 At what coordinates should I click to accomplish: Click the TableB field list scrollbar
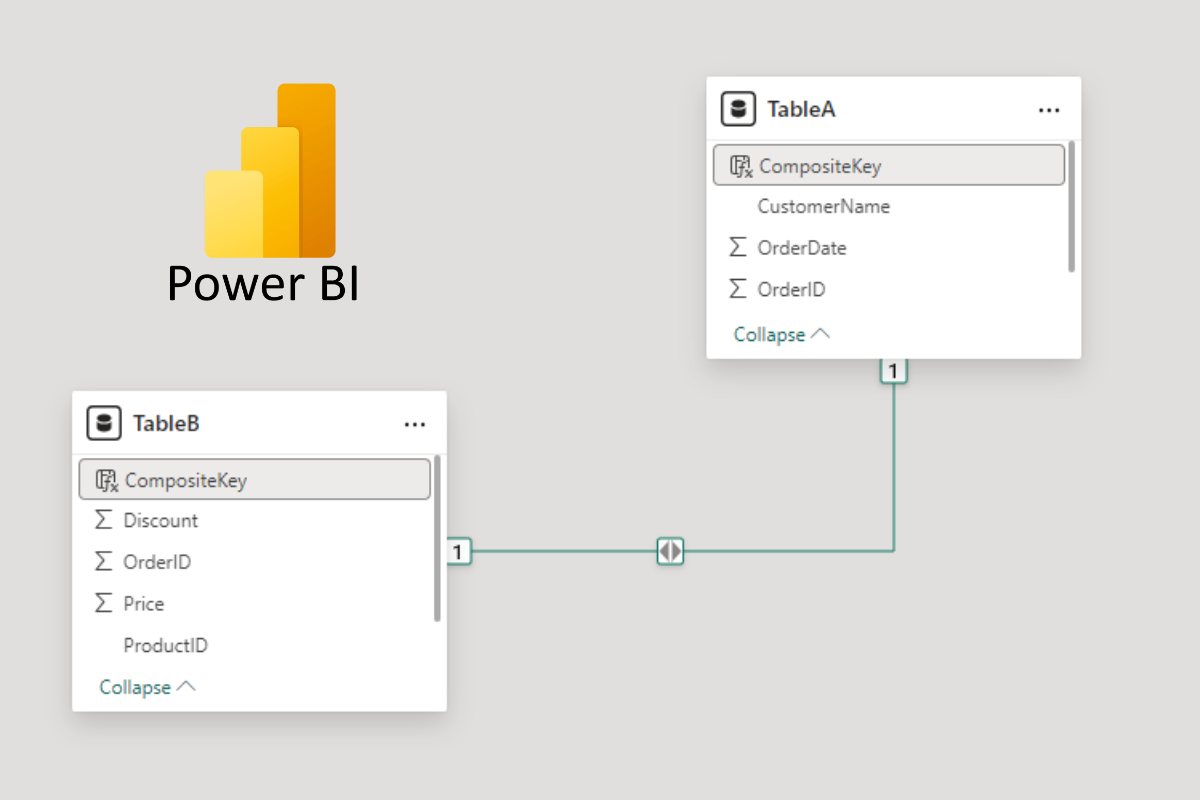point(437,540)
